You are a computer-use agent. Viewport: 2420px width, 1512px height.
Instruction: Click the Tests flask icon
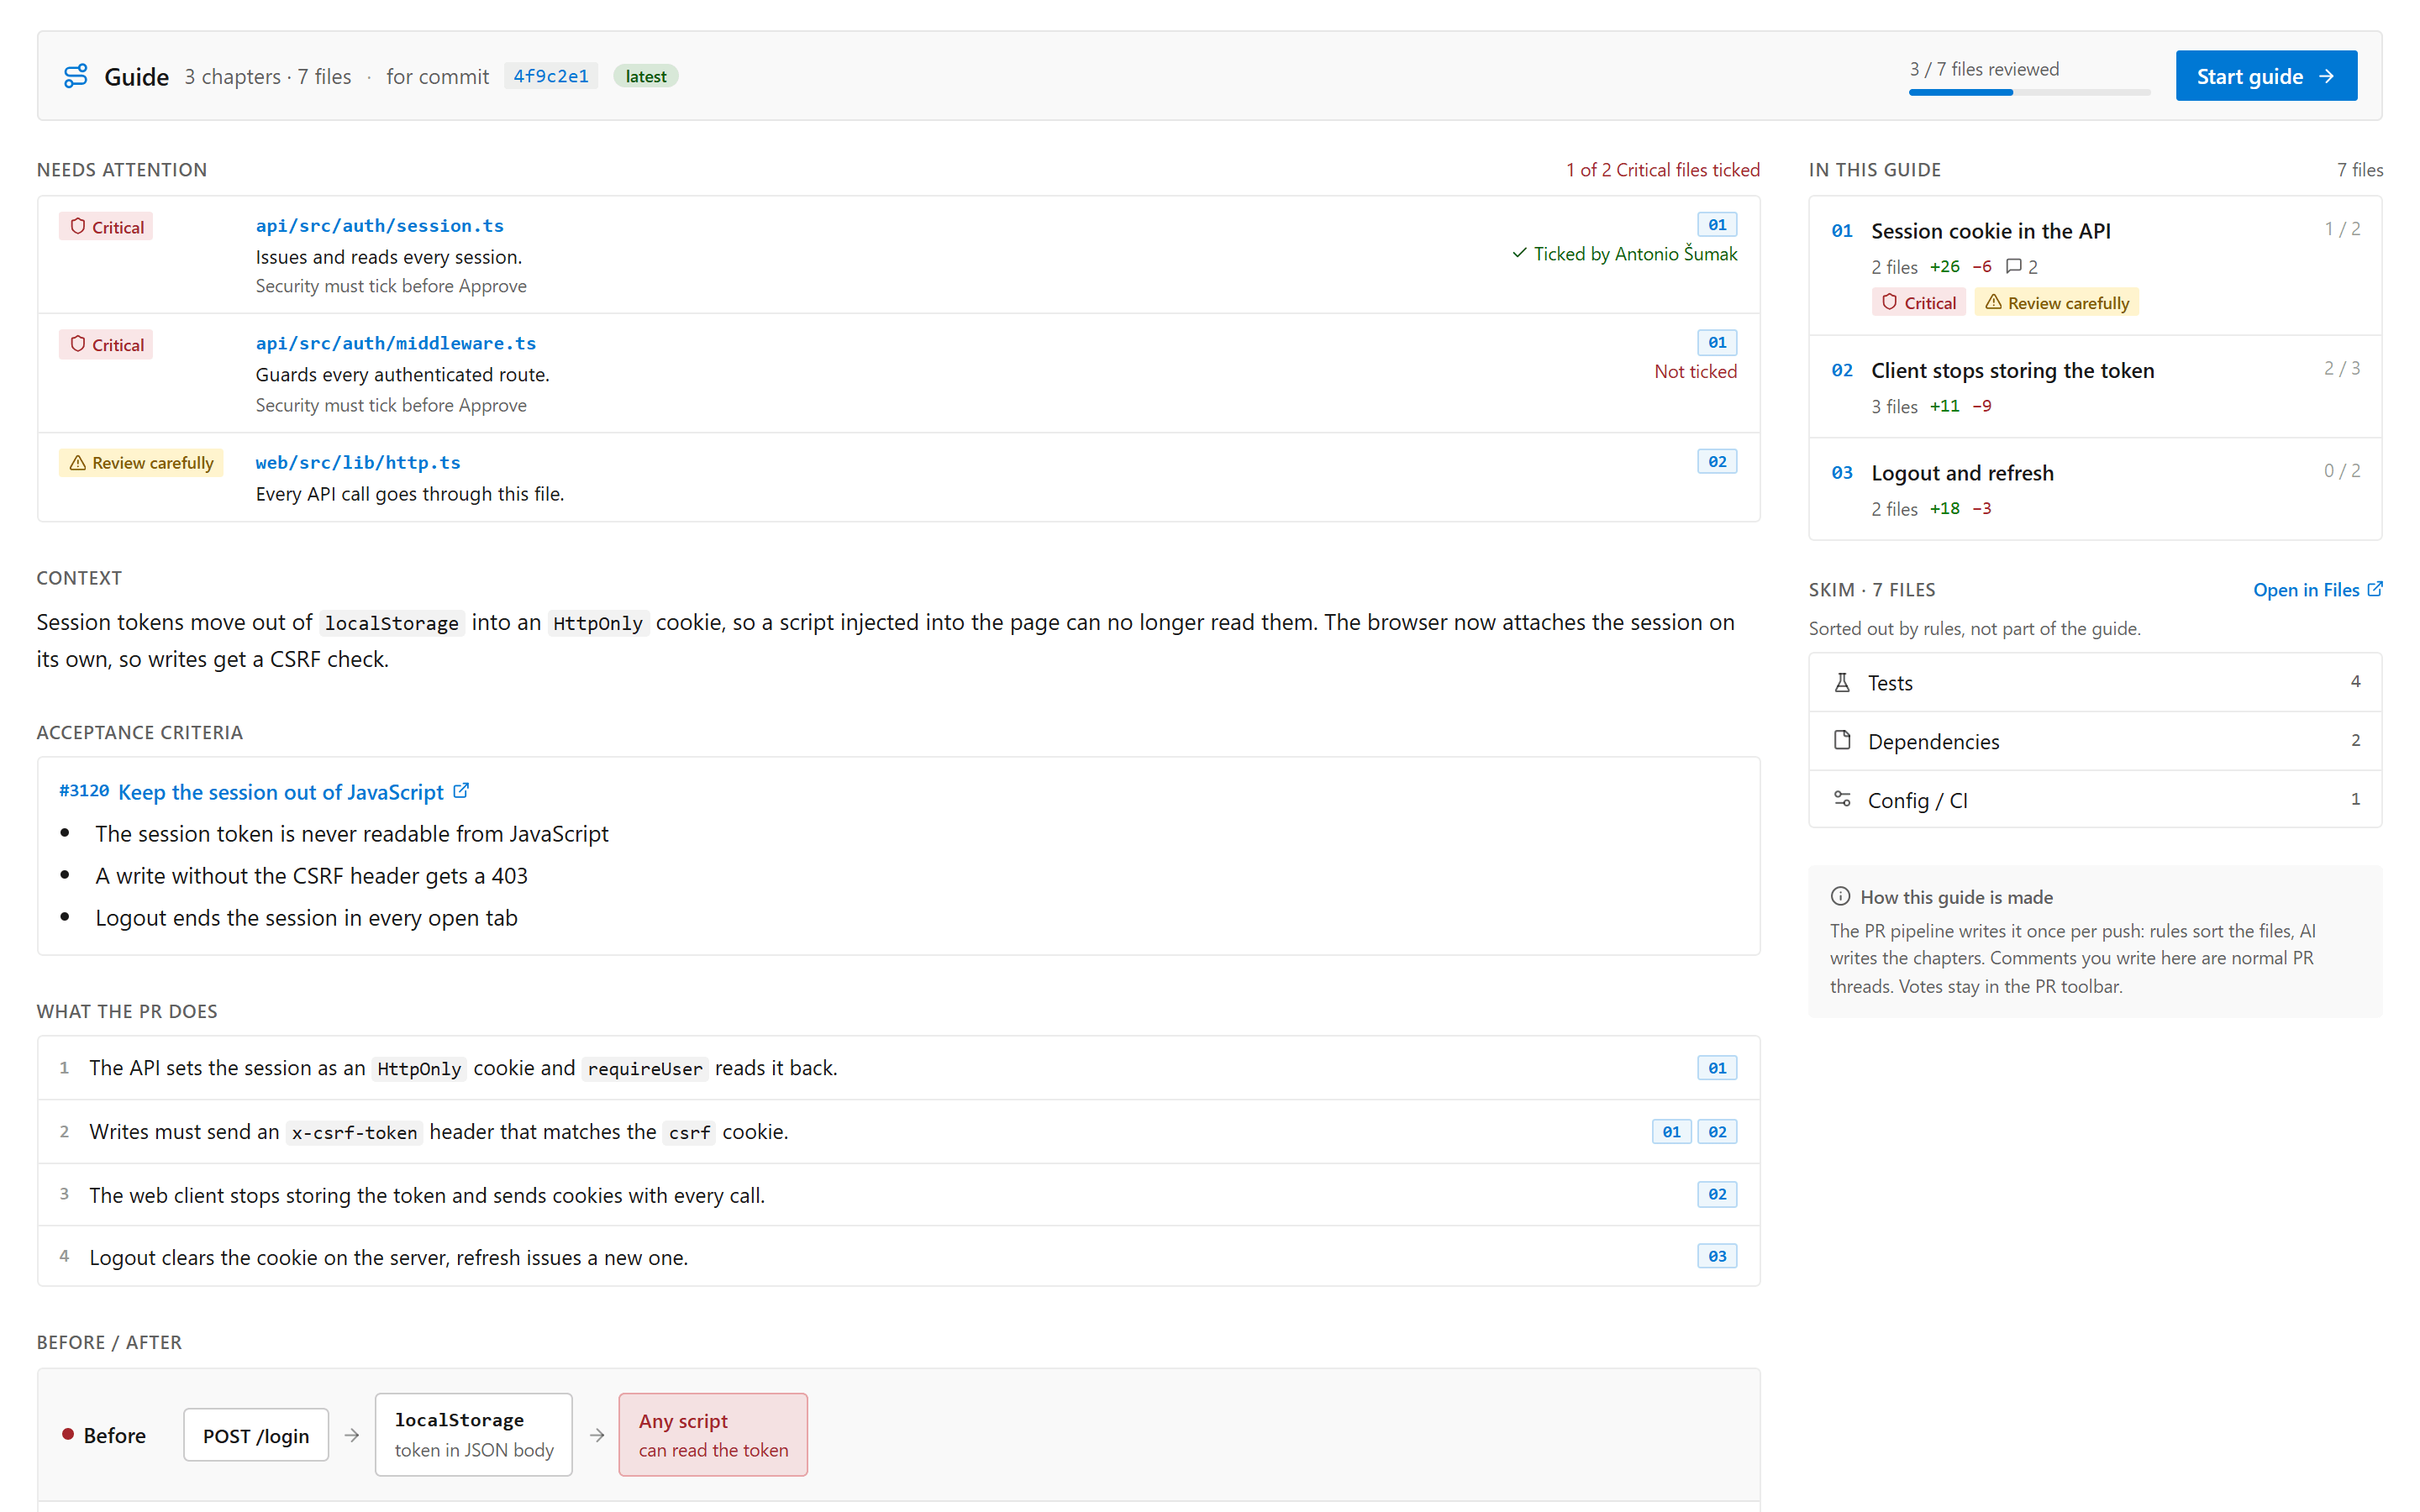(1842, 682)
